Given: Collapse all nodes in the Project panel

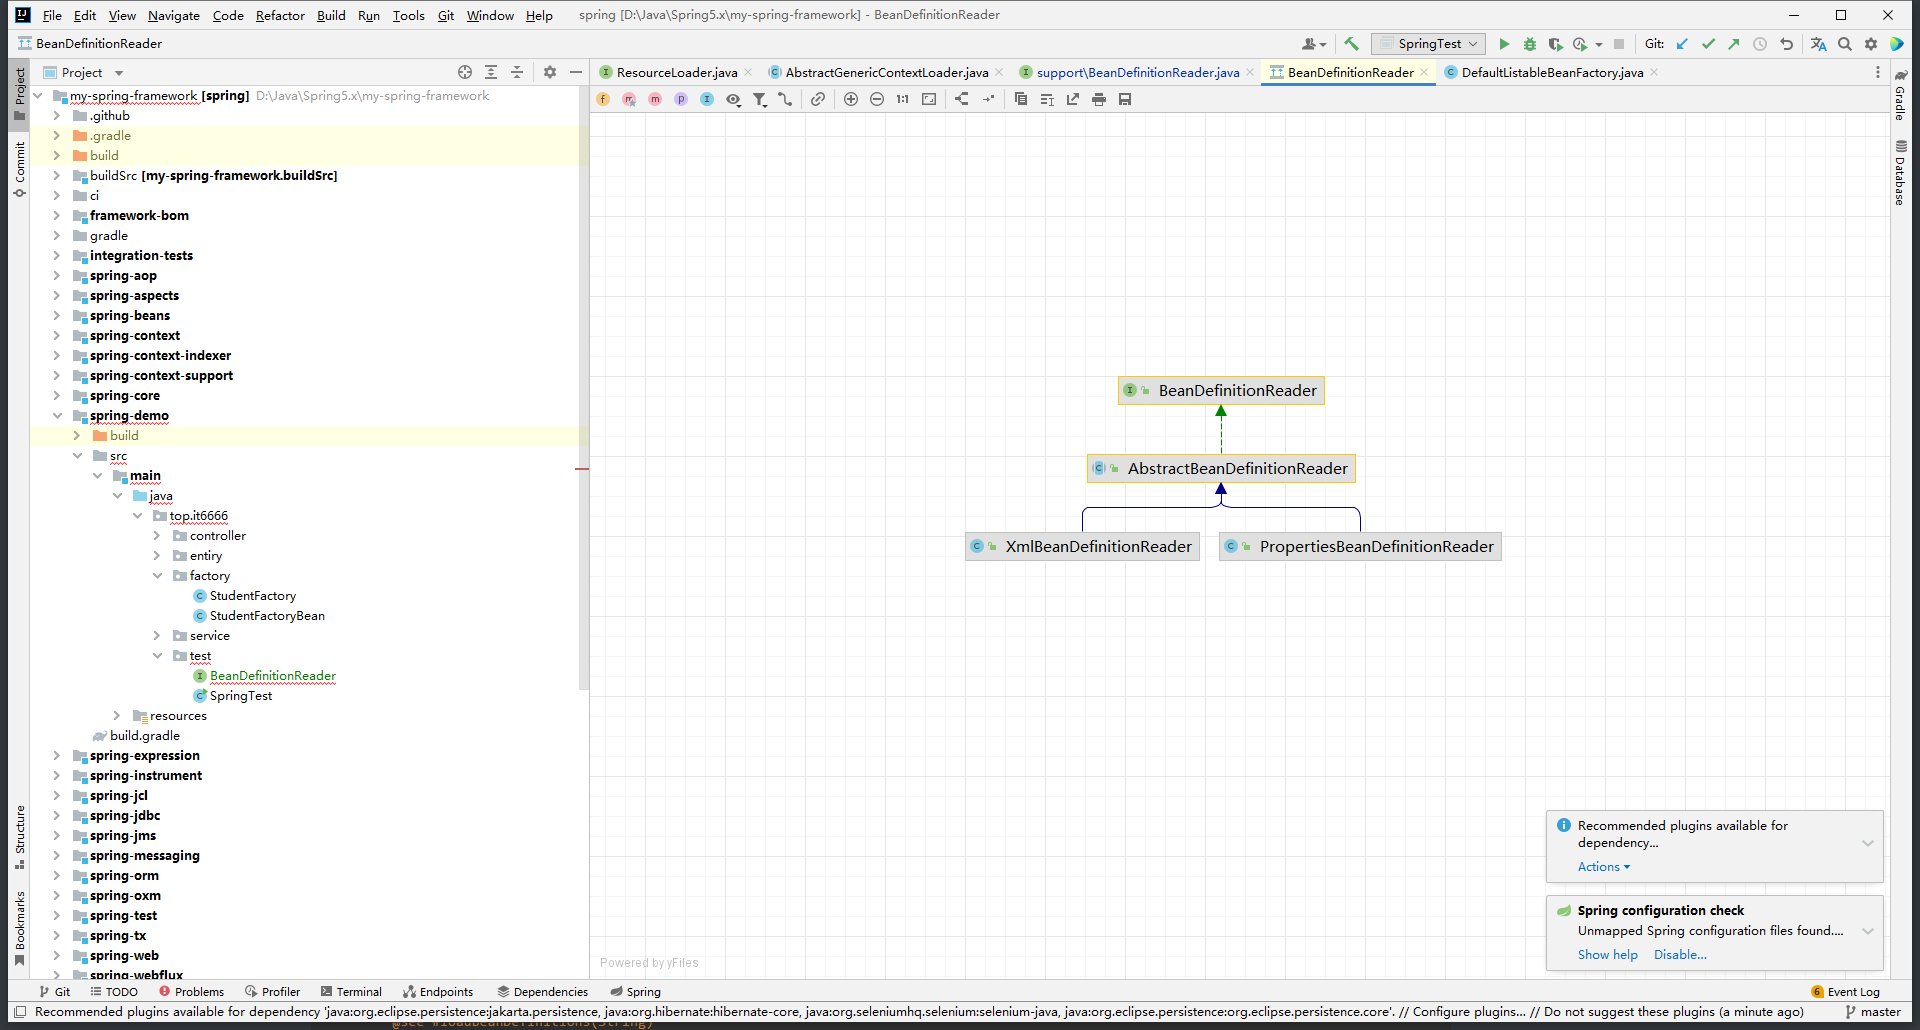Looking at the screenshot, I should pyautogui.click(x=517, y=72).
